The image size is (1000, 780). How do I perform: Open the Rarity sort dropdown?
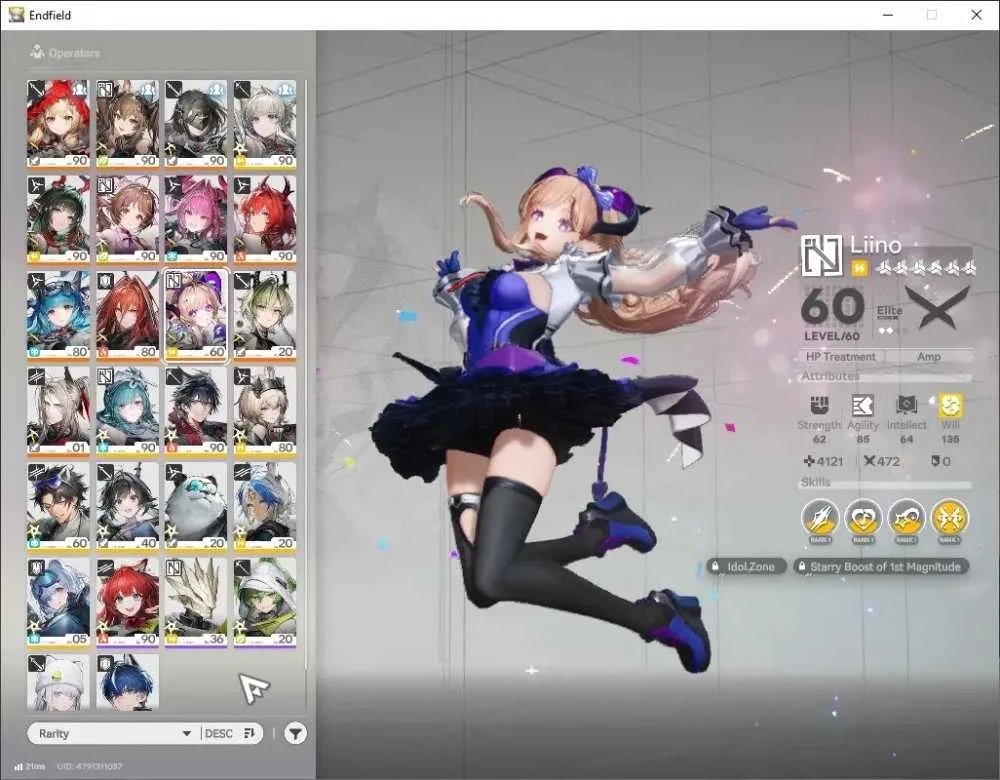coord(114,733)
